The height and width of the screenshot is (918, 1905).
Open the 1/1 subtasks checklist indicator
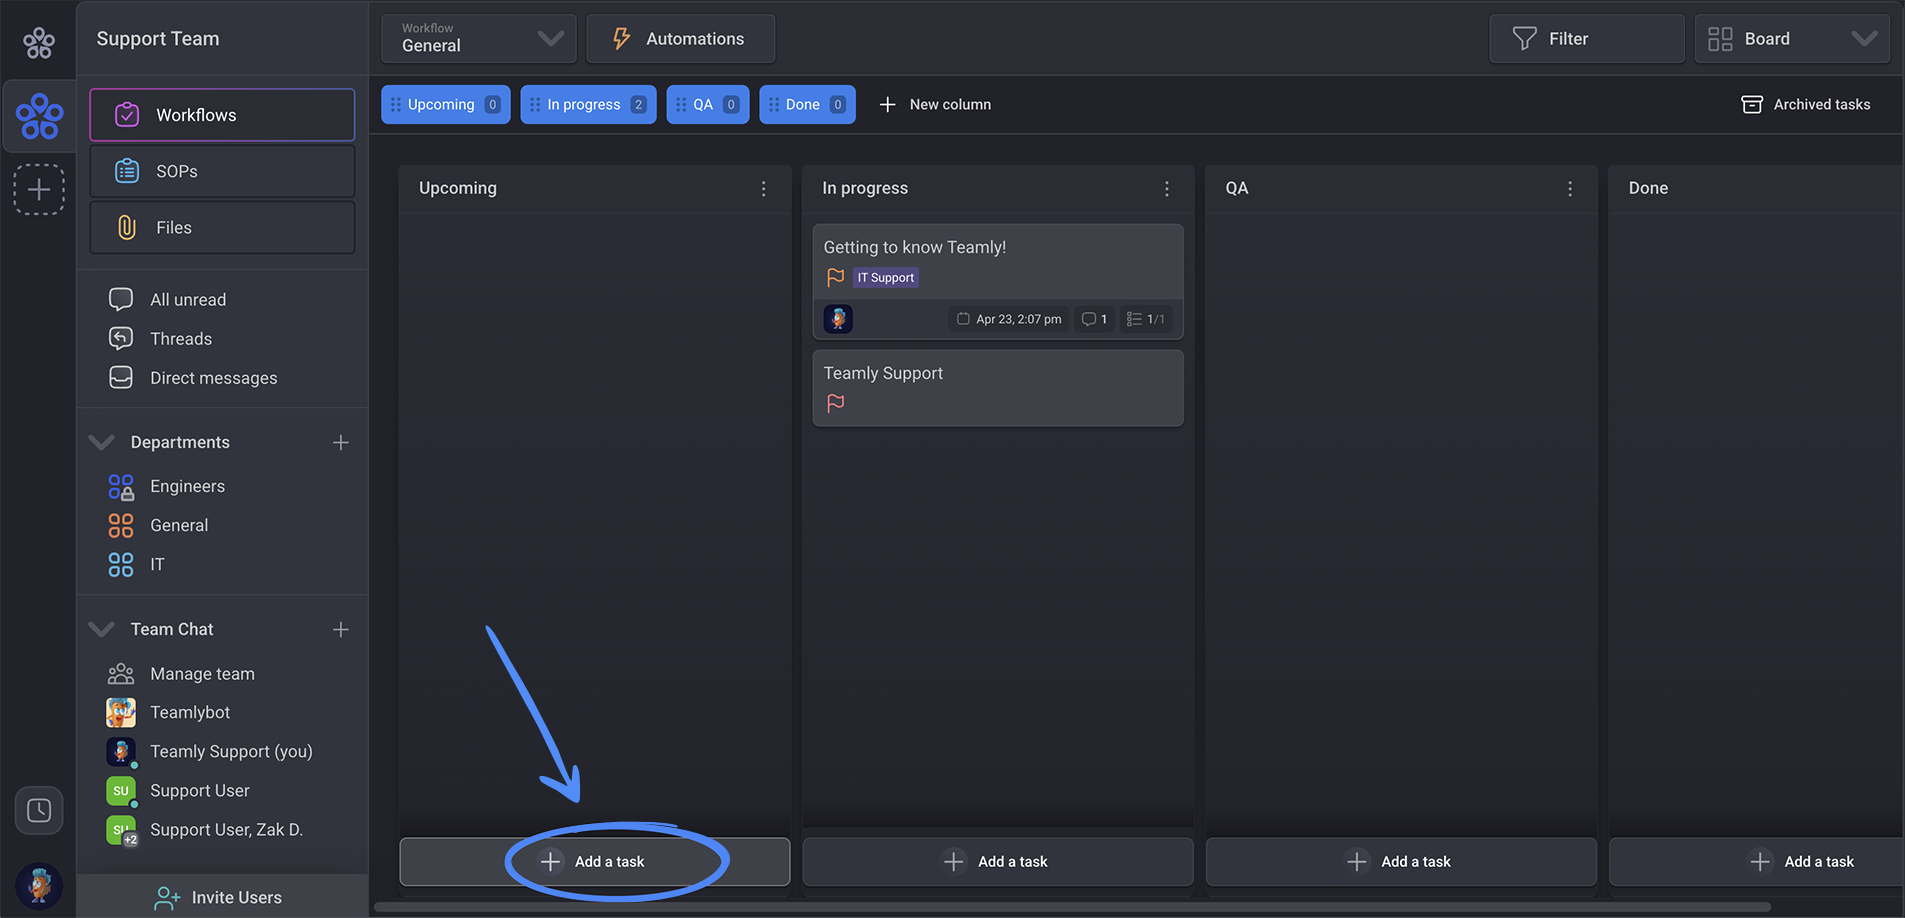click(x=1146, y=319)
